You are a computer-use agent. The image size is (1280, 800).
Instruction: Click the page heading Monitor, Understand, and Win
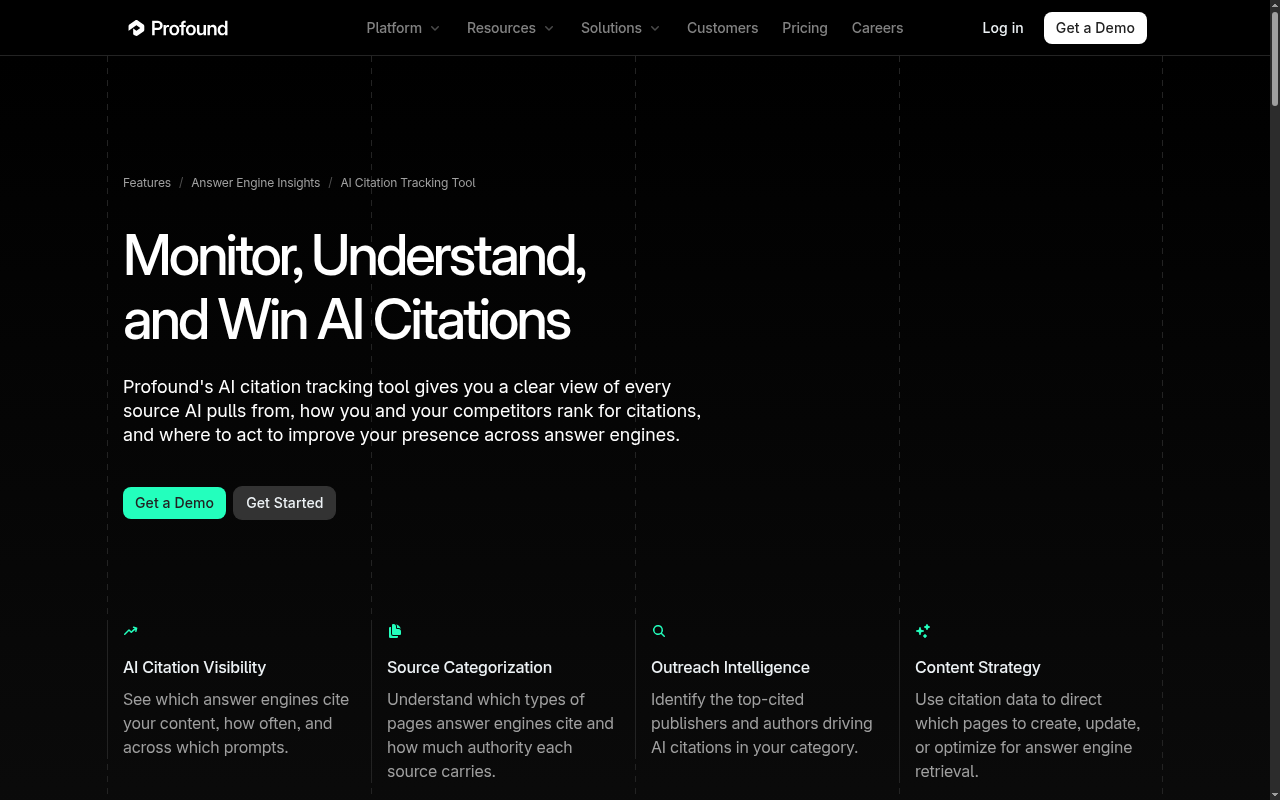(354, 287)
